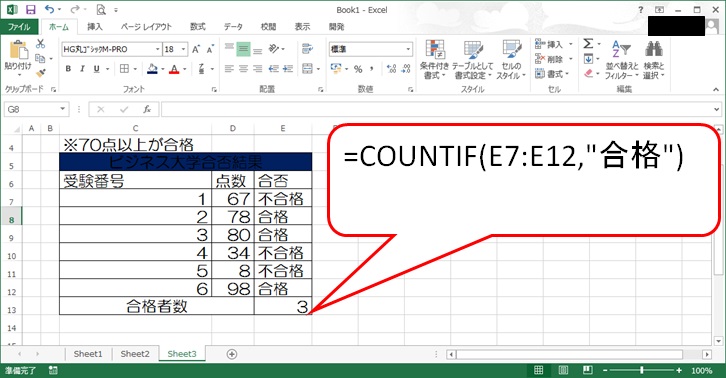Open number format dropdown (標準)
Viewport: 726px width, 378px height.
408,49
